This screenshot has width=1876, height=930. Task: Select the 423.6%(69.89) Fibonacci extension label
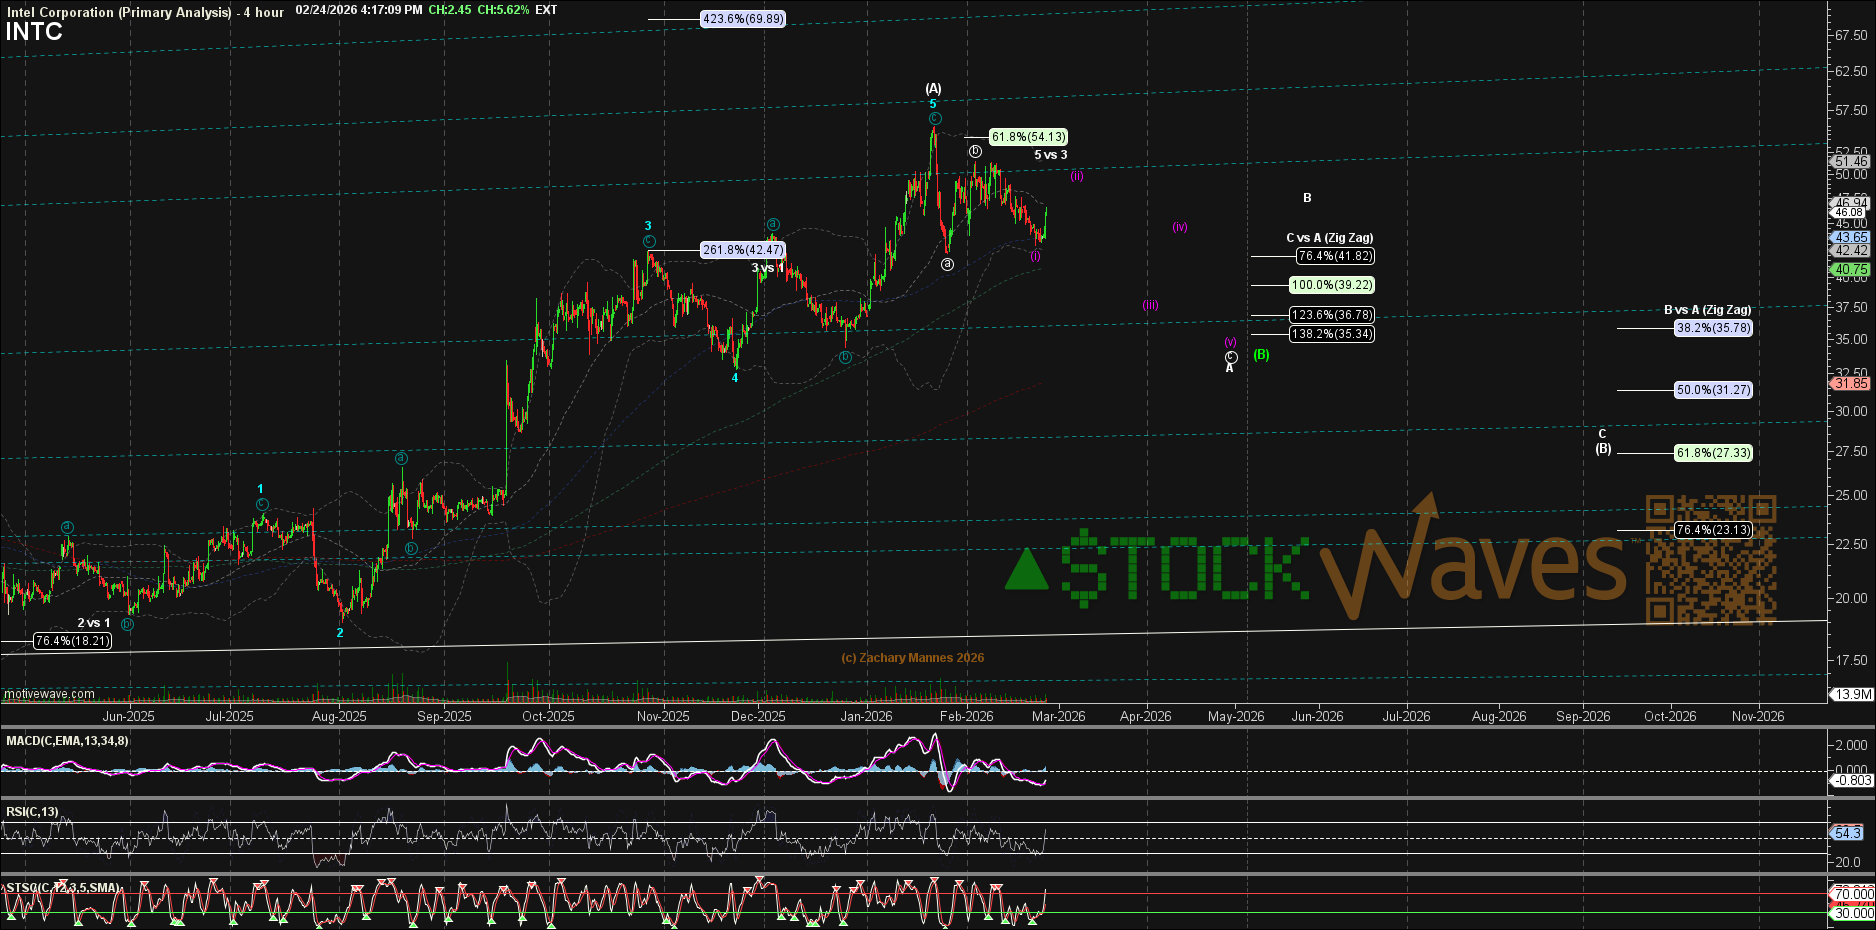tap(742, 19)
